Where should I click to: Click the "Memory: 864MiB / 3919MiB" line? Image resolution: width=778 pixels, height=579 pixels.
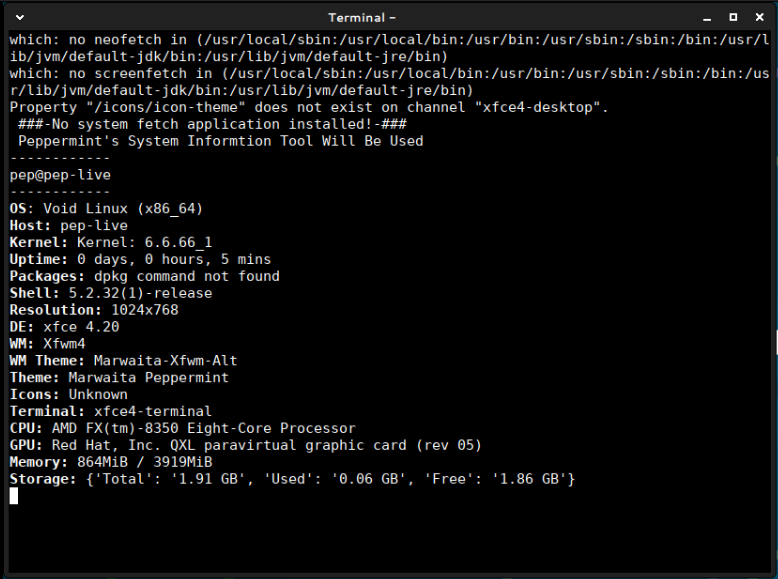[110, 462]
